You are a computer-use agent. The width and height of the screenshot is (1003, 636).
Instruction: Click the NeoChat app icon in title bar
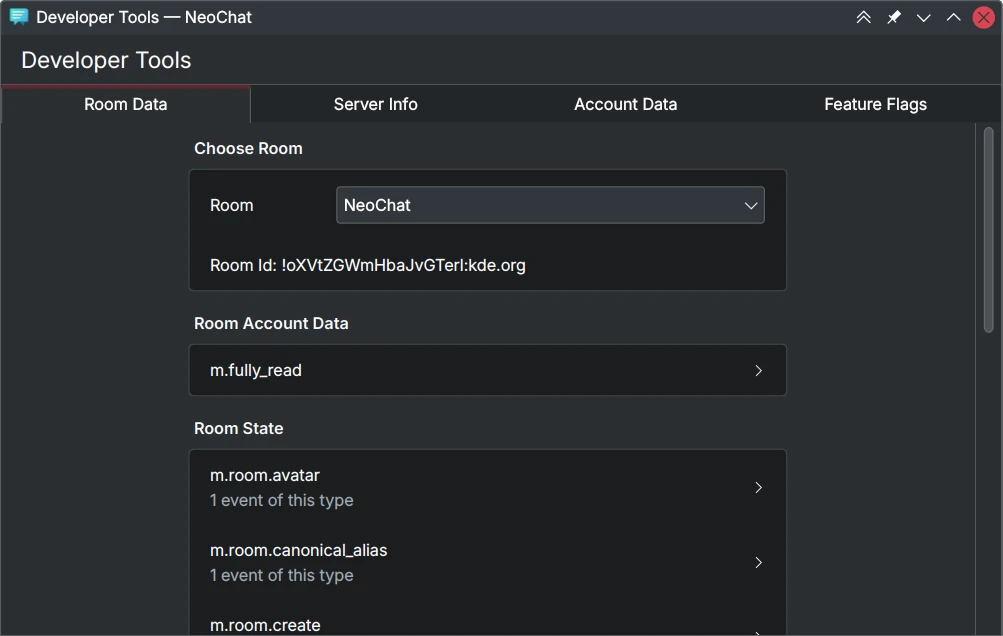pos(19,17)
